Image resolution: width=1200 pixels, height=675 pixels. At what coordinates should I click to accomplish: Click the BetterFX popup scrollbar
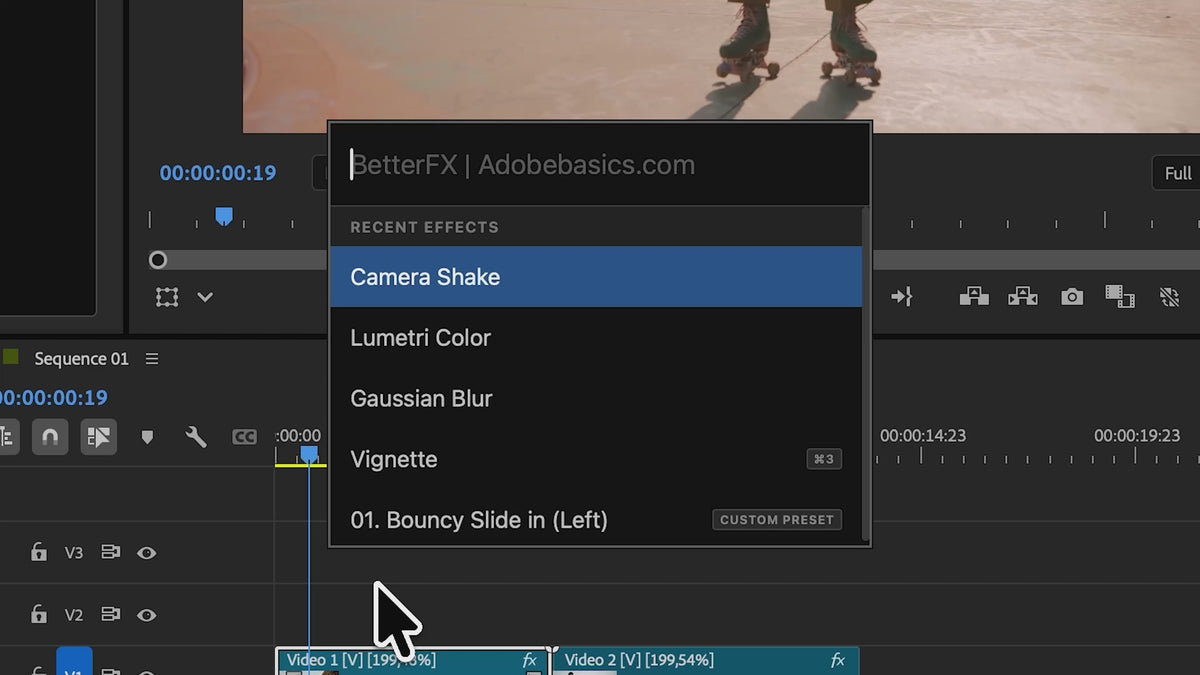(x=866, y=375)
